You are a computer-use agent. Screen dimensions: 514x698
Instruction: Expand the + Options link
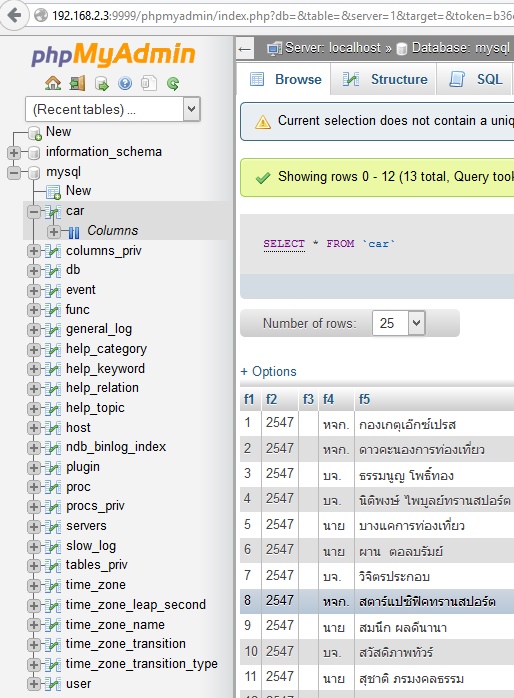tap(268, 371)
